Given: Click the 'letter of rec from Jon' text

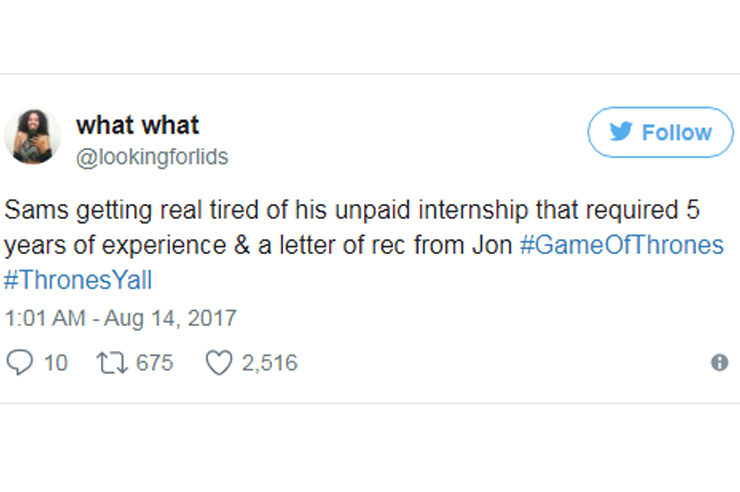Looking at the screenshot, I should point(400,245).
